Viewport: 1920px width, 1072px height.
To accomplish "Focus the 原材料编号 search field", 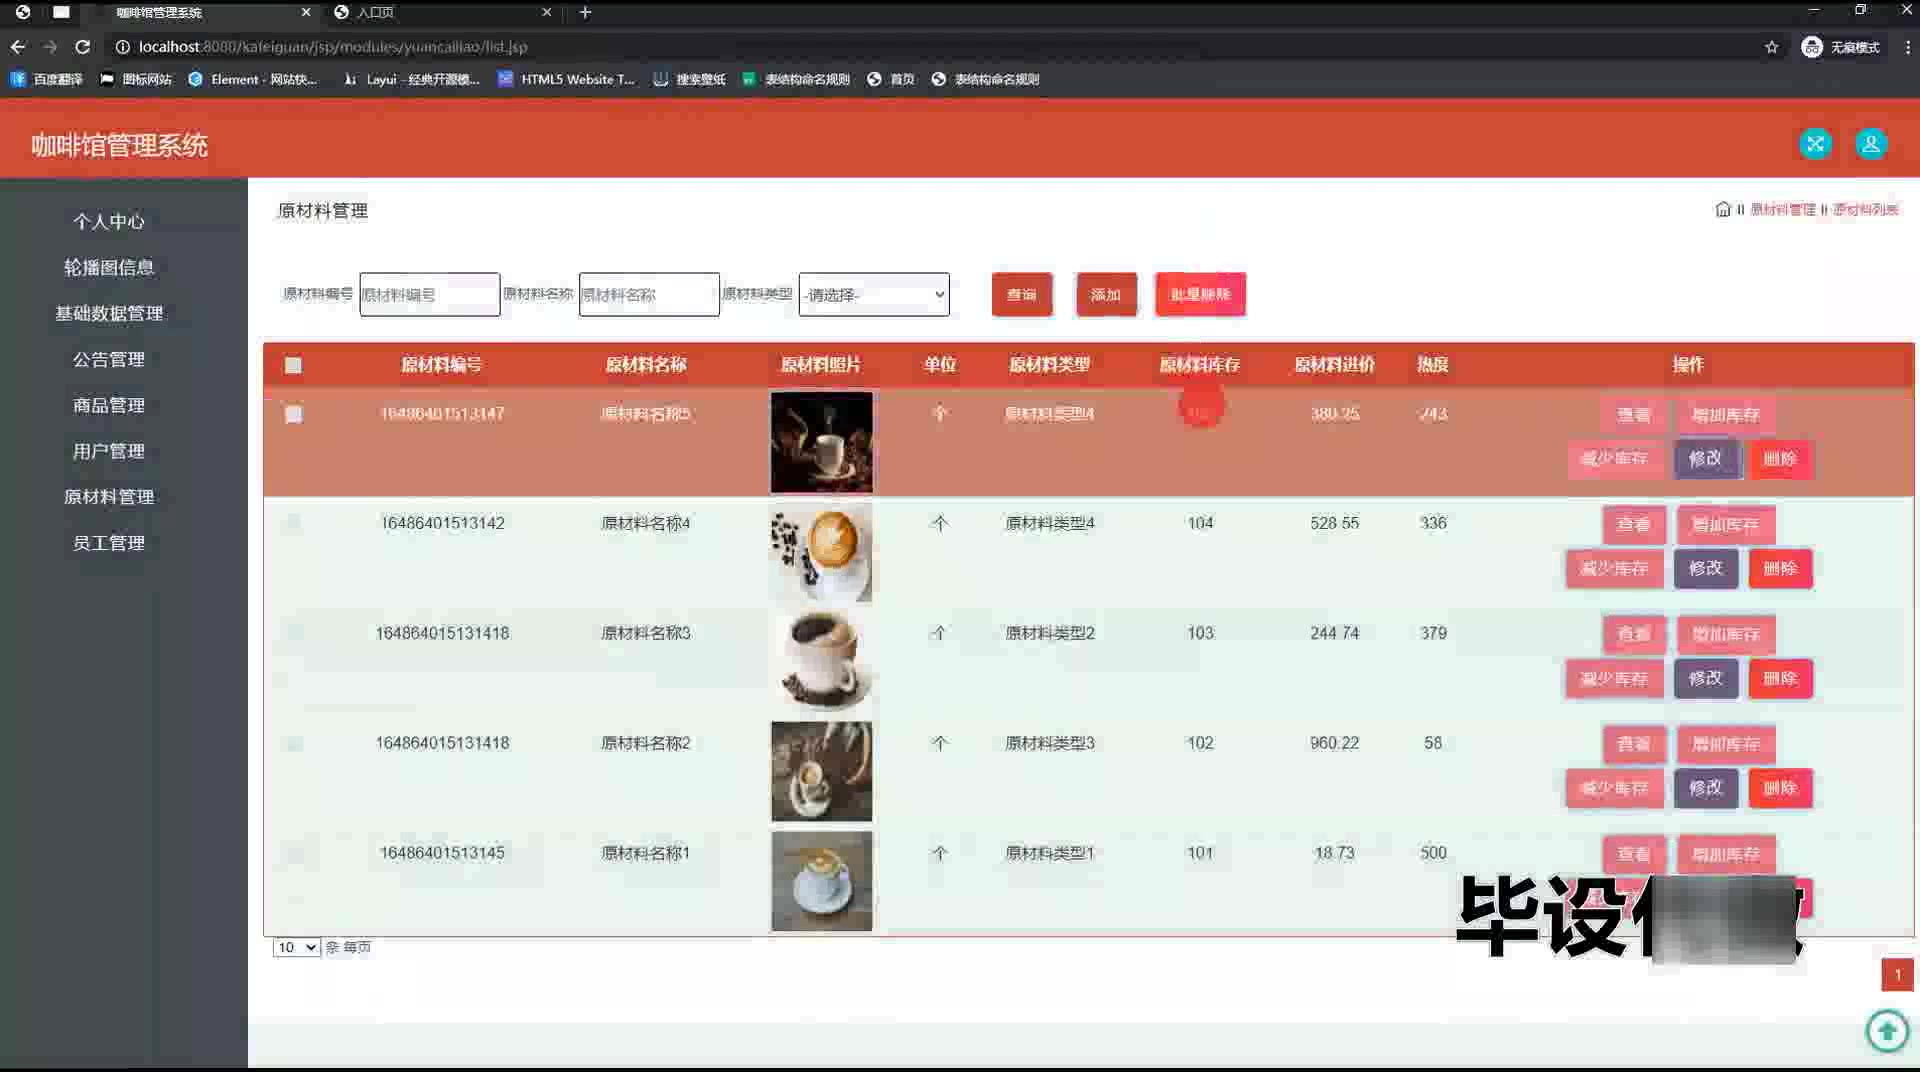I will click(x=430, y=294).
